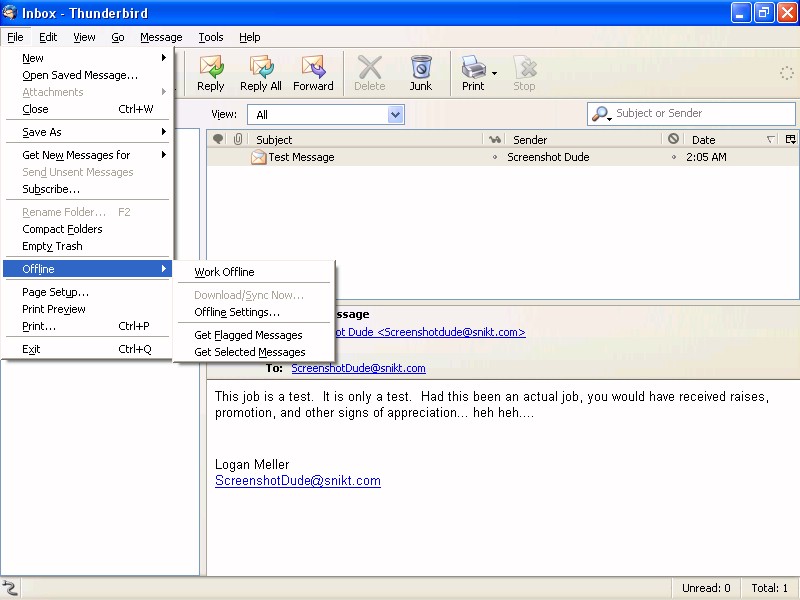Screen dimensions: 800x600
Task: Click Exit in the File menu
Action: click(88, 349)
